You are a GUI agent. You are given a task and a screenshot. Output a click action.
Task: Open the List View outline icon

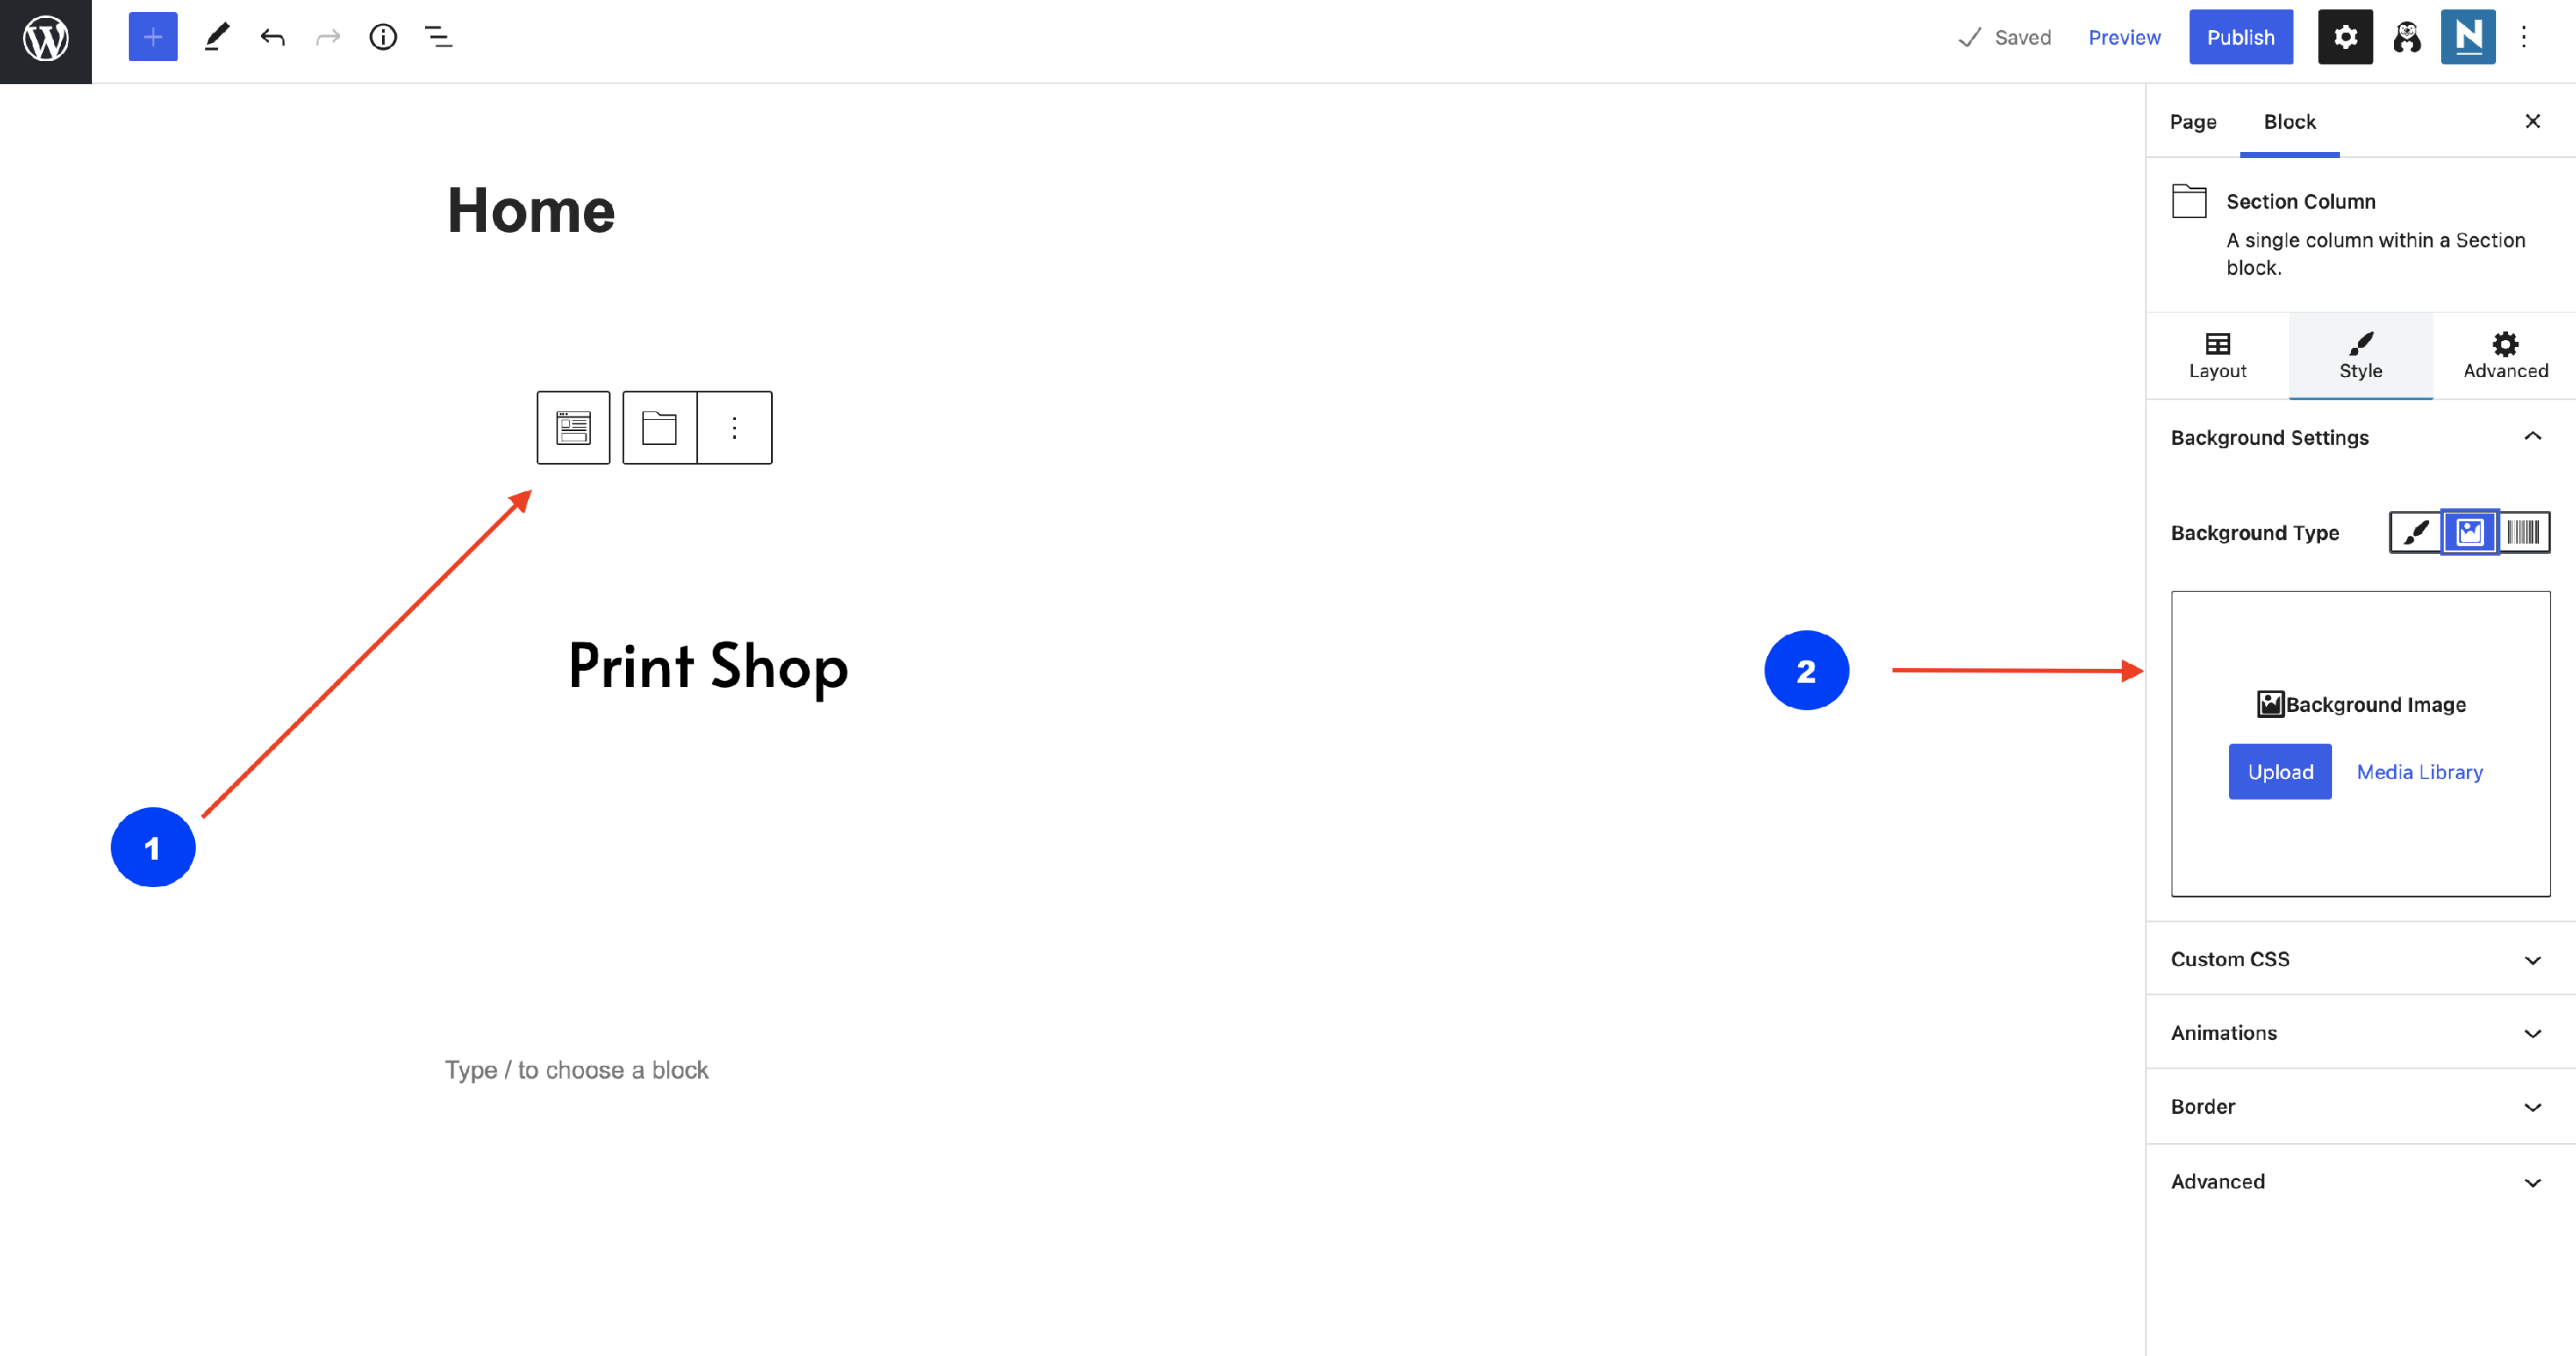[x=438, y=37]
